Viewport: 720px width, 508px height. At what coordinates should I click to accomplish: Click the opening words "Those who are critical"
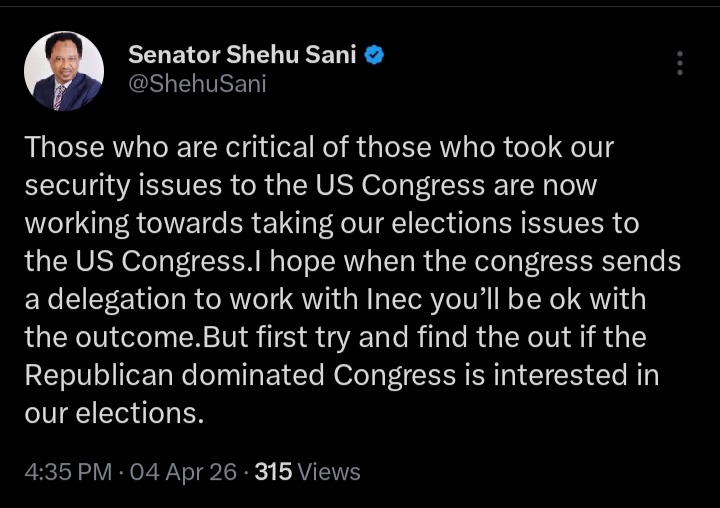point(148,148)
